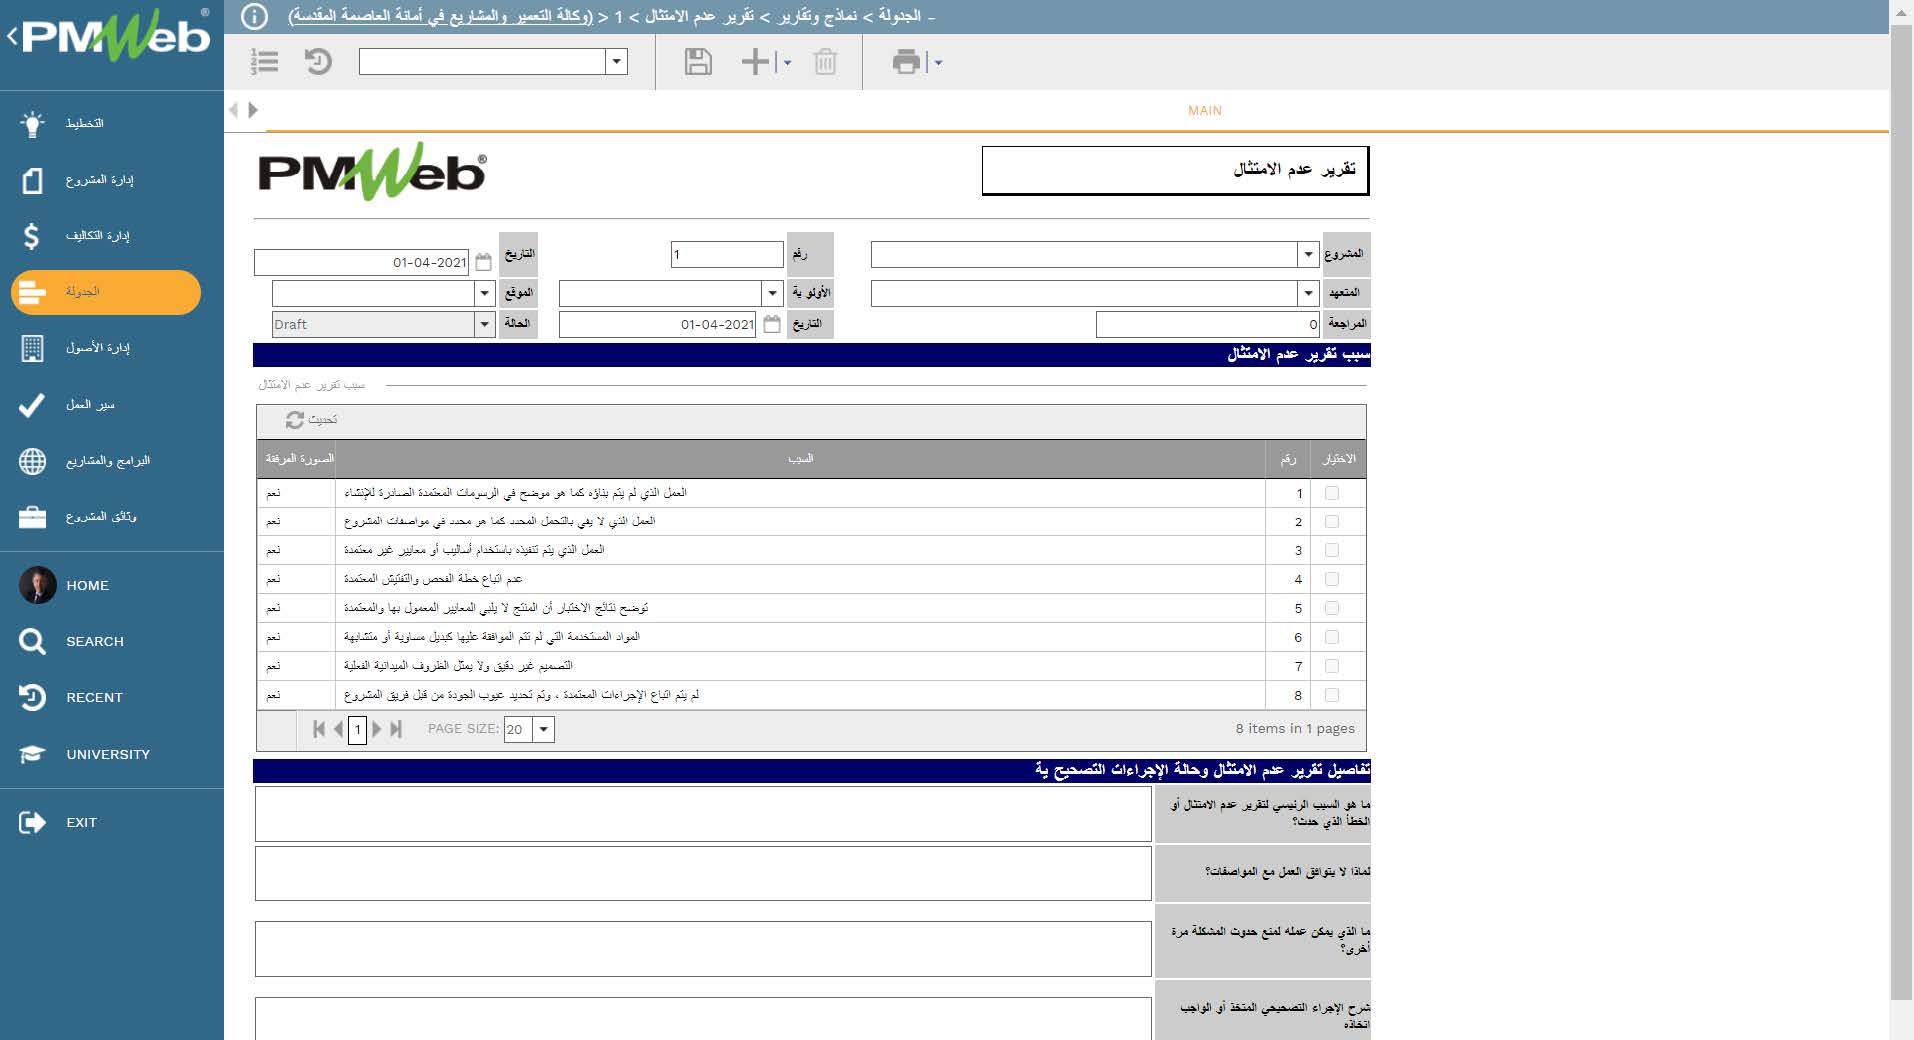Open the page size dropdown
This screenshot has width=1914, height=1040.
click(544, 729)
